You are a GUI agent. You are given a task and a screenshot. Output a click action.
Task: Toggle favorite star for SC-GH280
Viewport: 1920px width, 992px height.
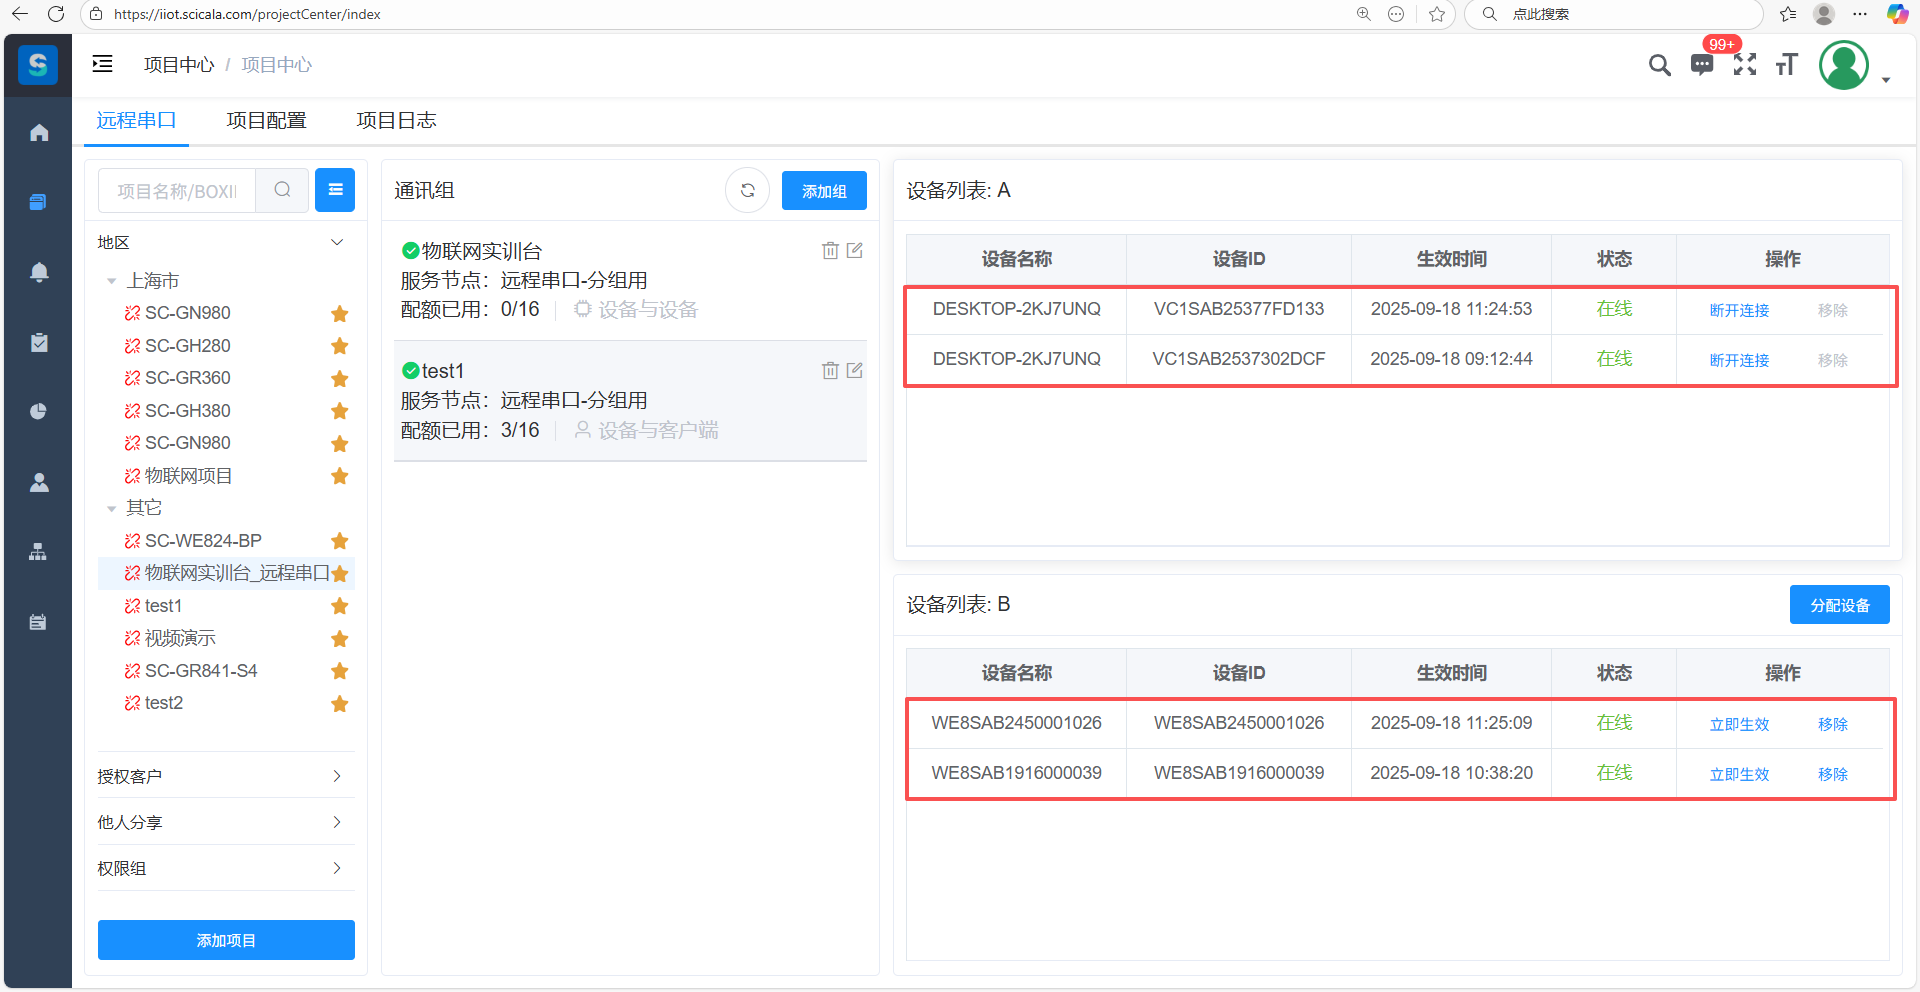[340, 346]
